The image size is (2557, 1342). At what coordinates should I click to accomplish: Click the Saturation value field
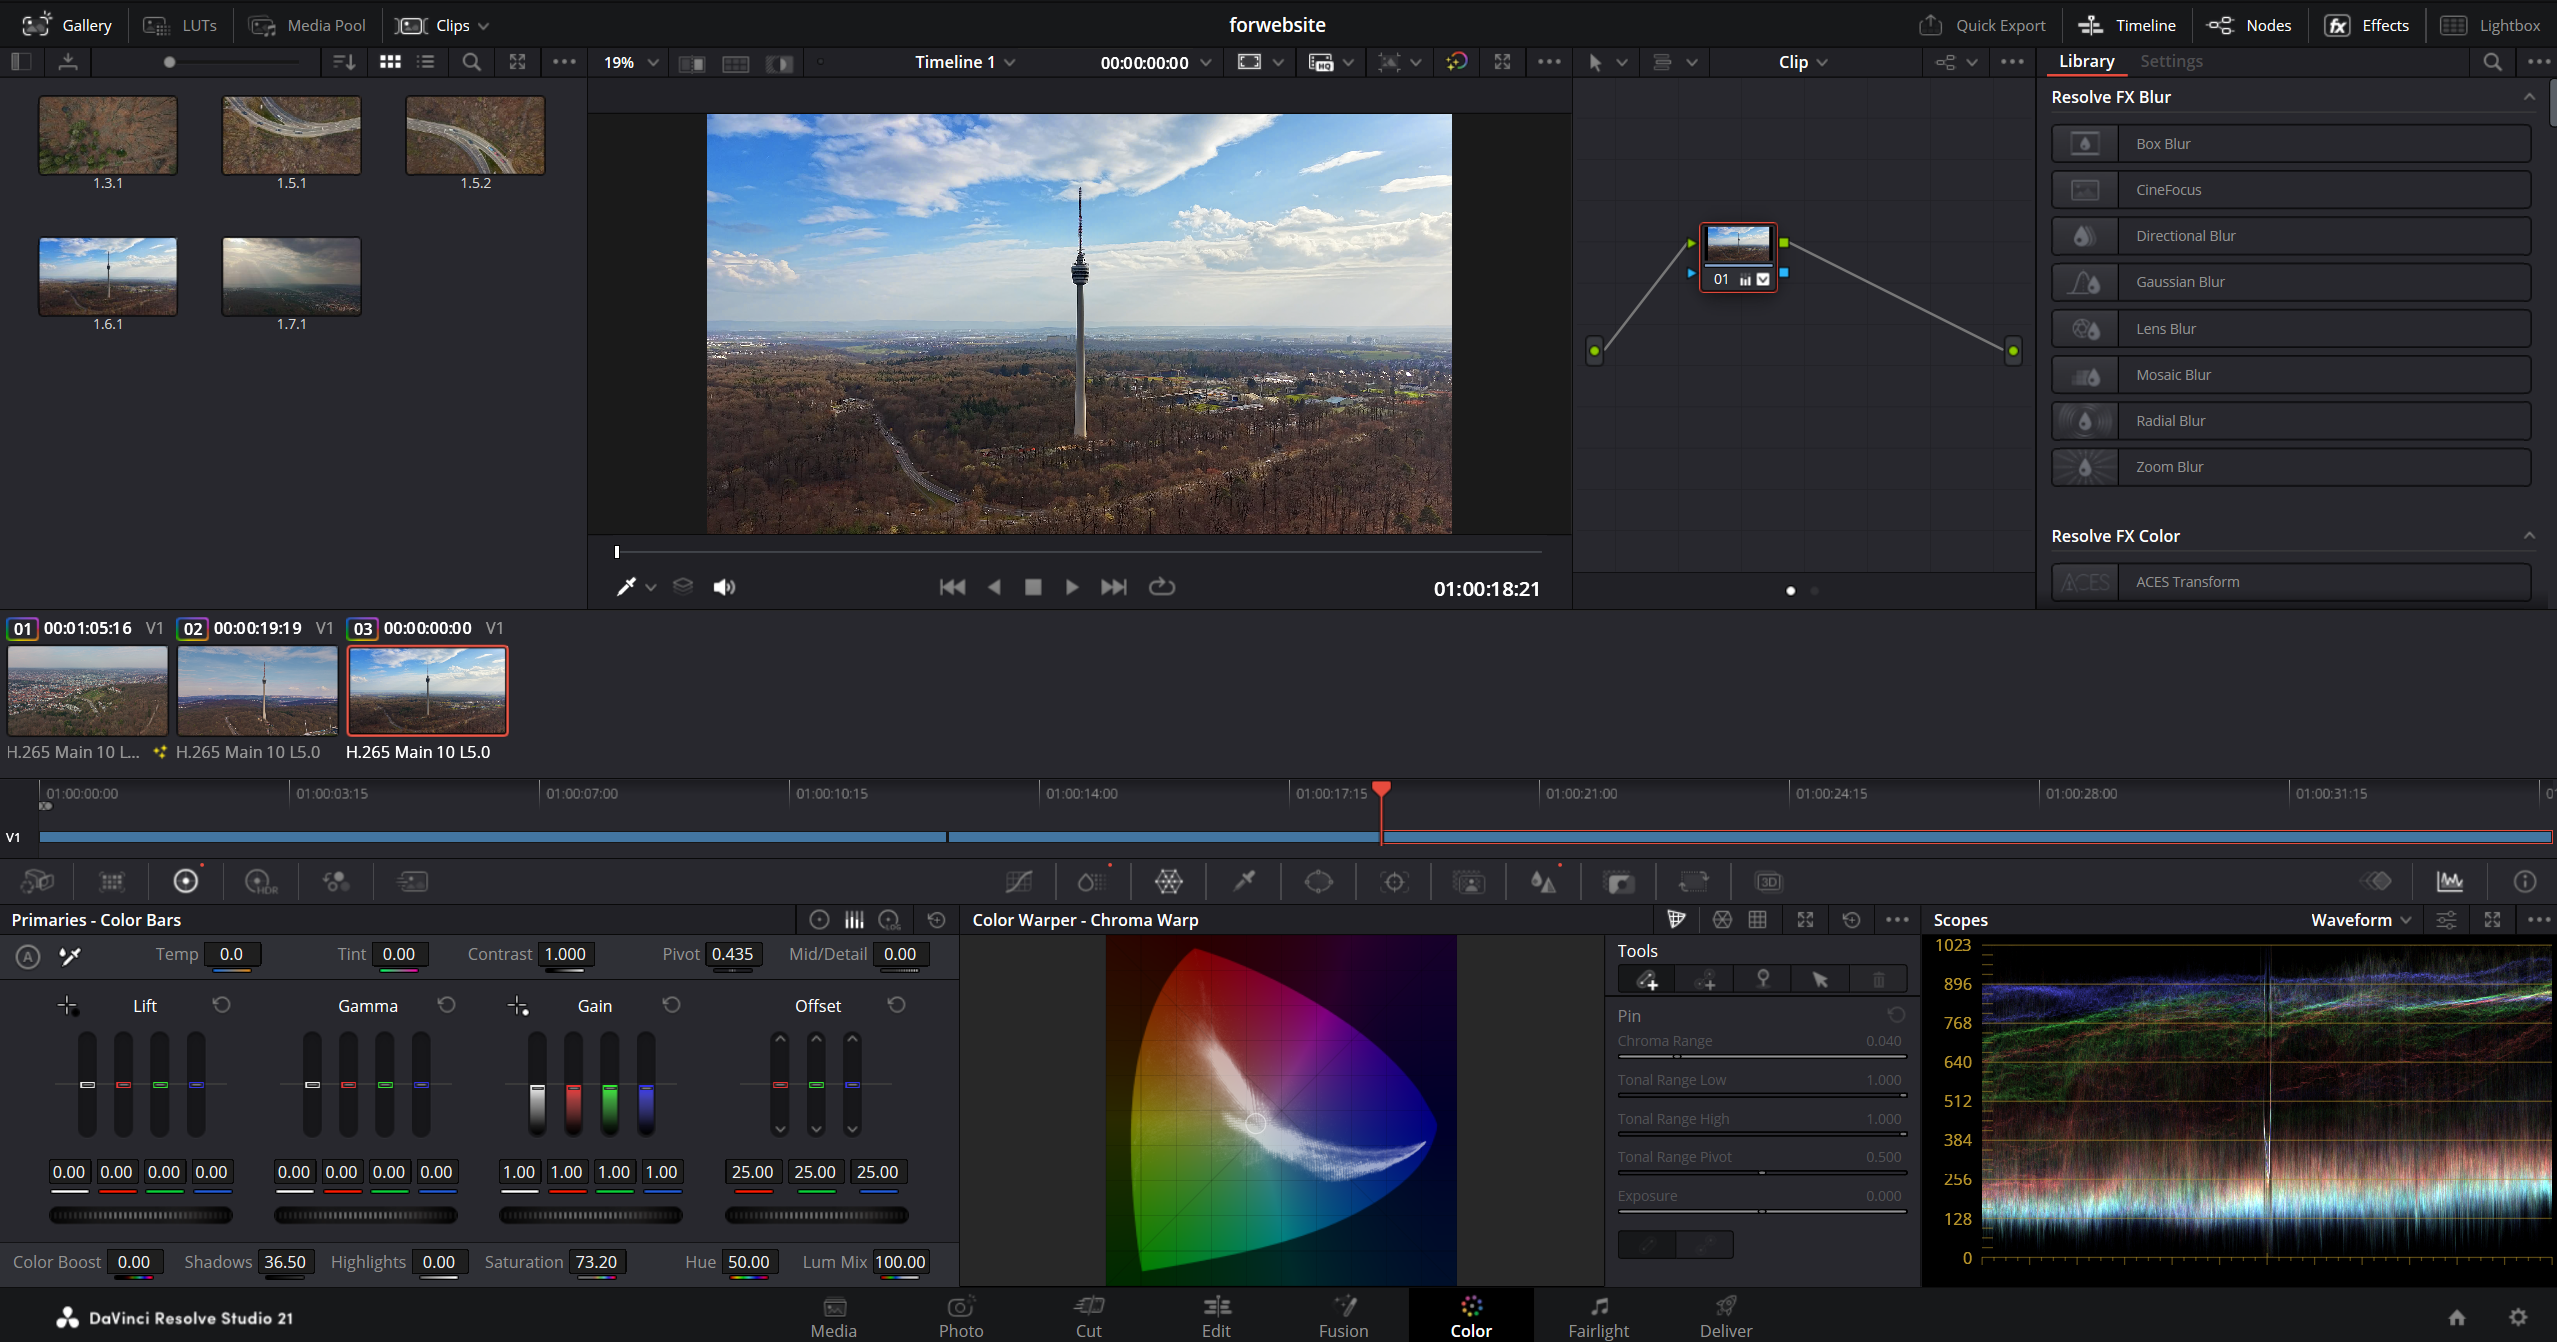click(596, 1262)
